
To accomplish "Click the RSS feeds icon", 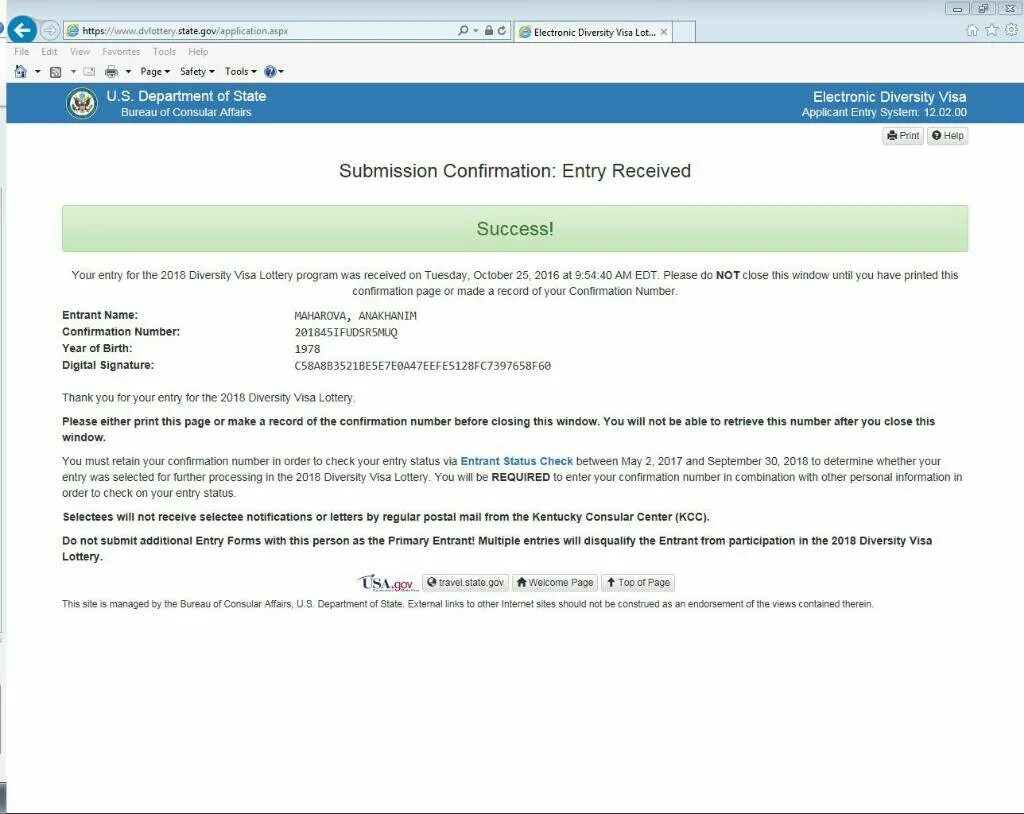I will (x=56, y=72).
